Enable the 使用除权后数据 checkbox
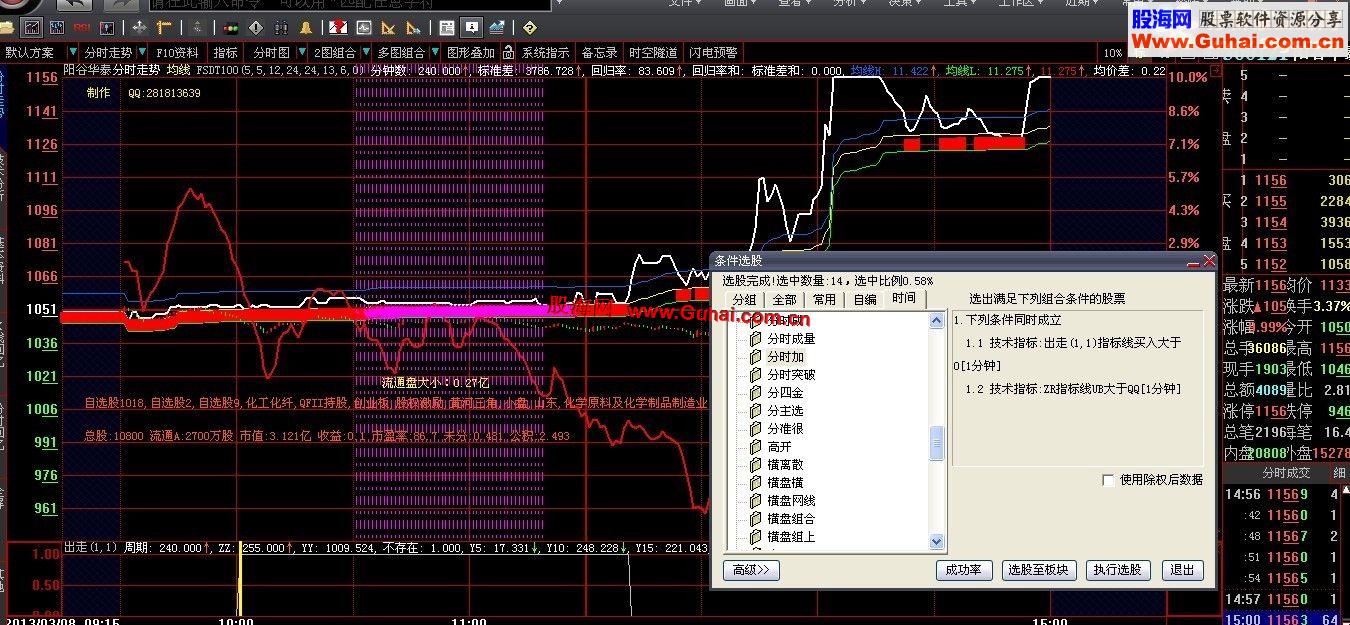 click(x=1108, y=480)
